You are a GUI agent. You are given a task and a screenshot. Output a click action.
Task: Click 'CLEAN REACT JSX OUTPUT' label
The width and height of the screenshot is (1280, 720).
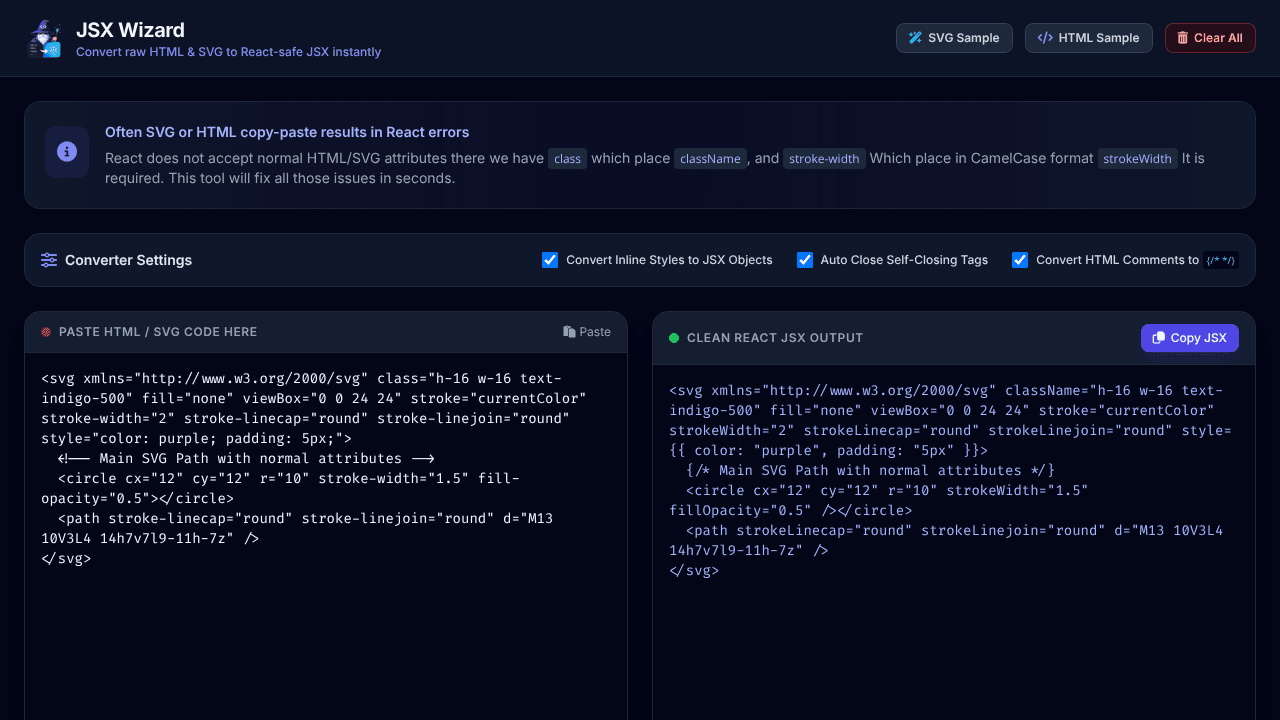tap(775, 338)
